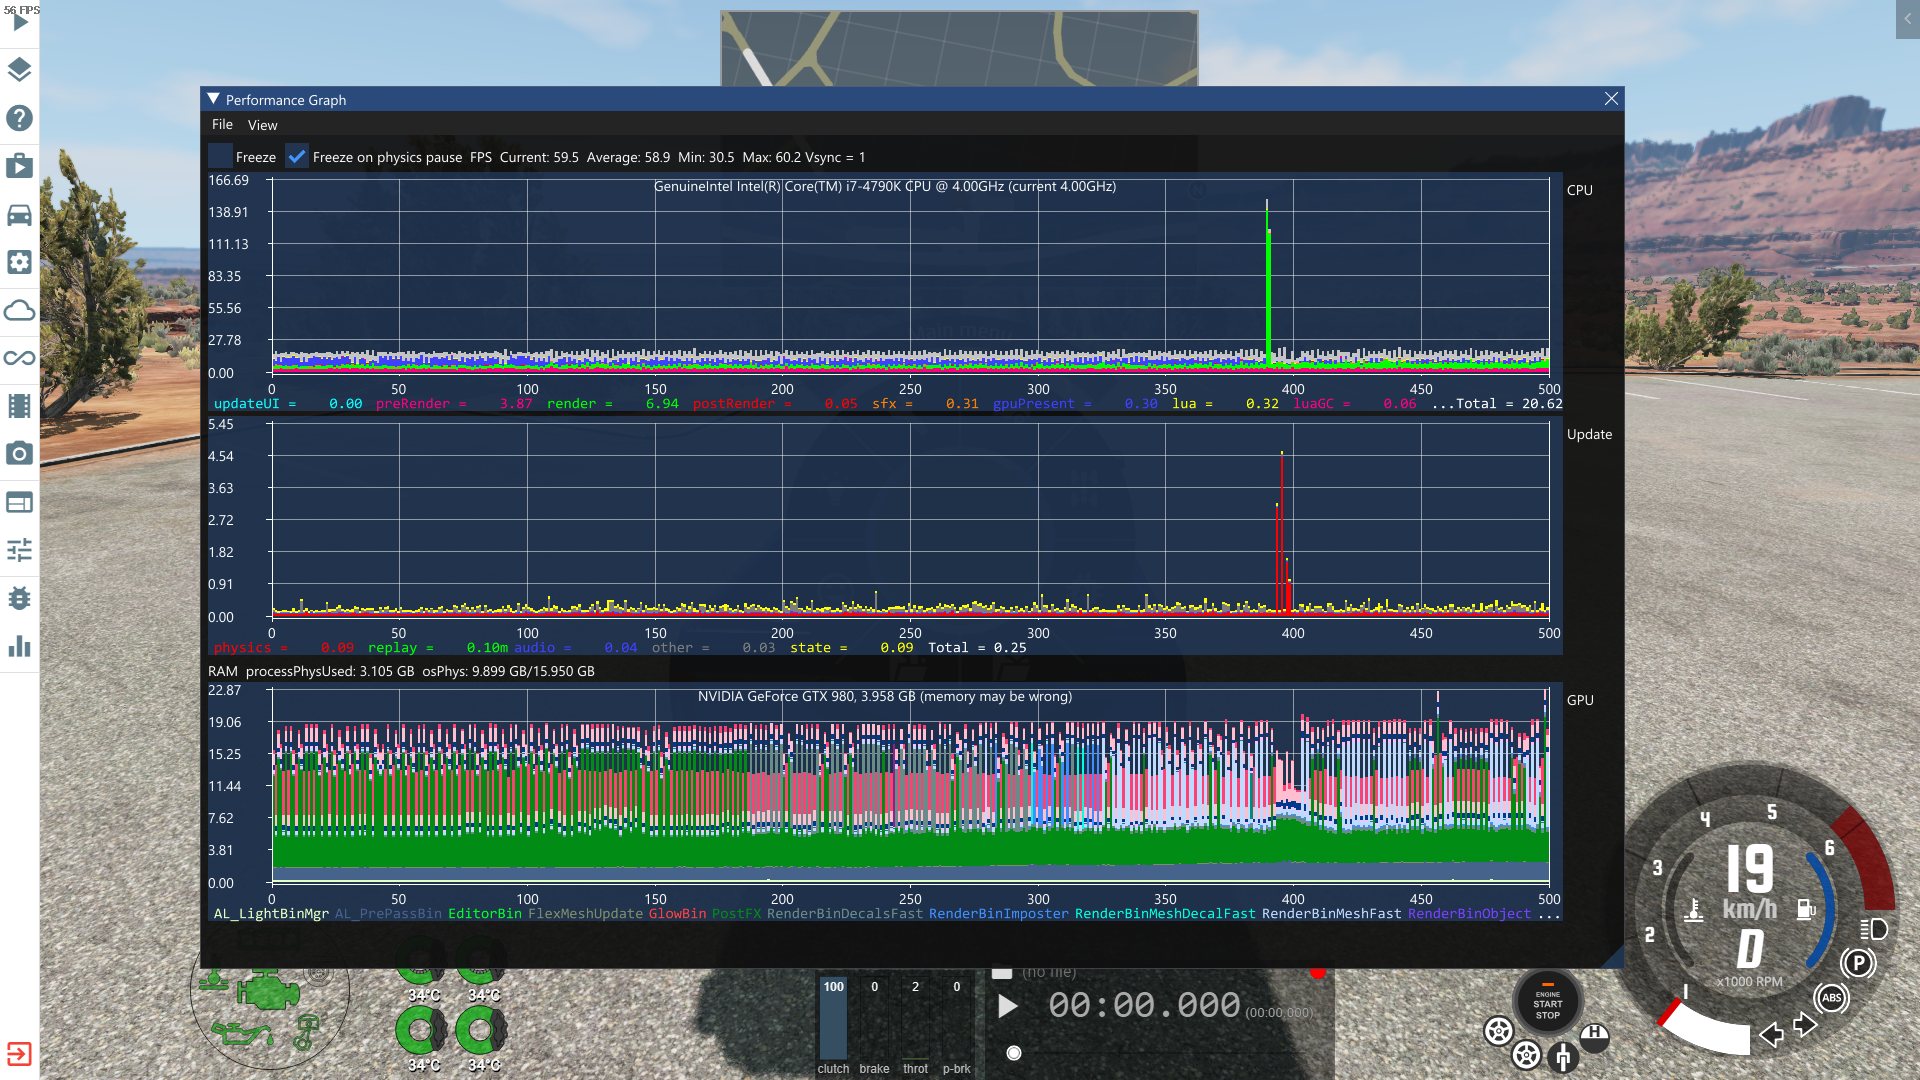Click the infinity loop icon in sidebar
This screenshot has width=1920, height=1080.
(20, 358)
